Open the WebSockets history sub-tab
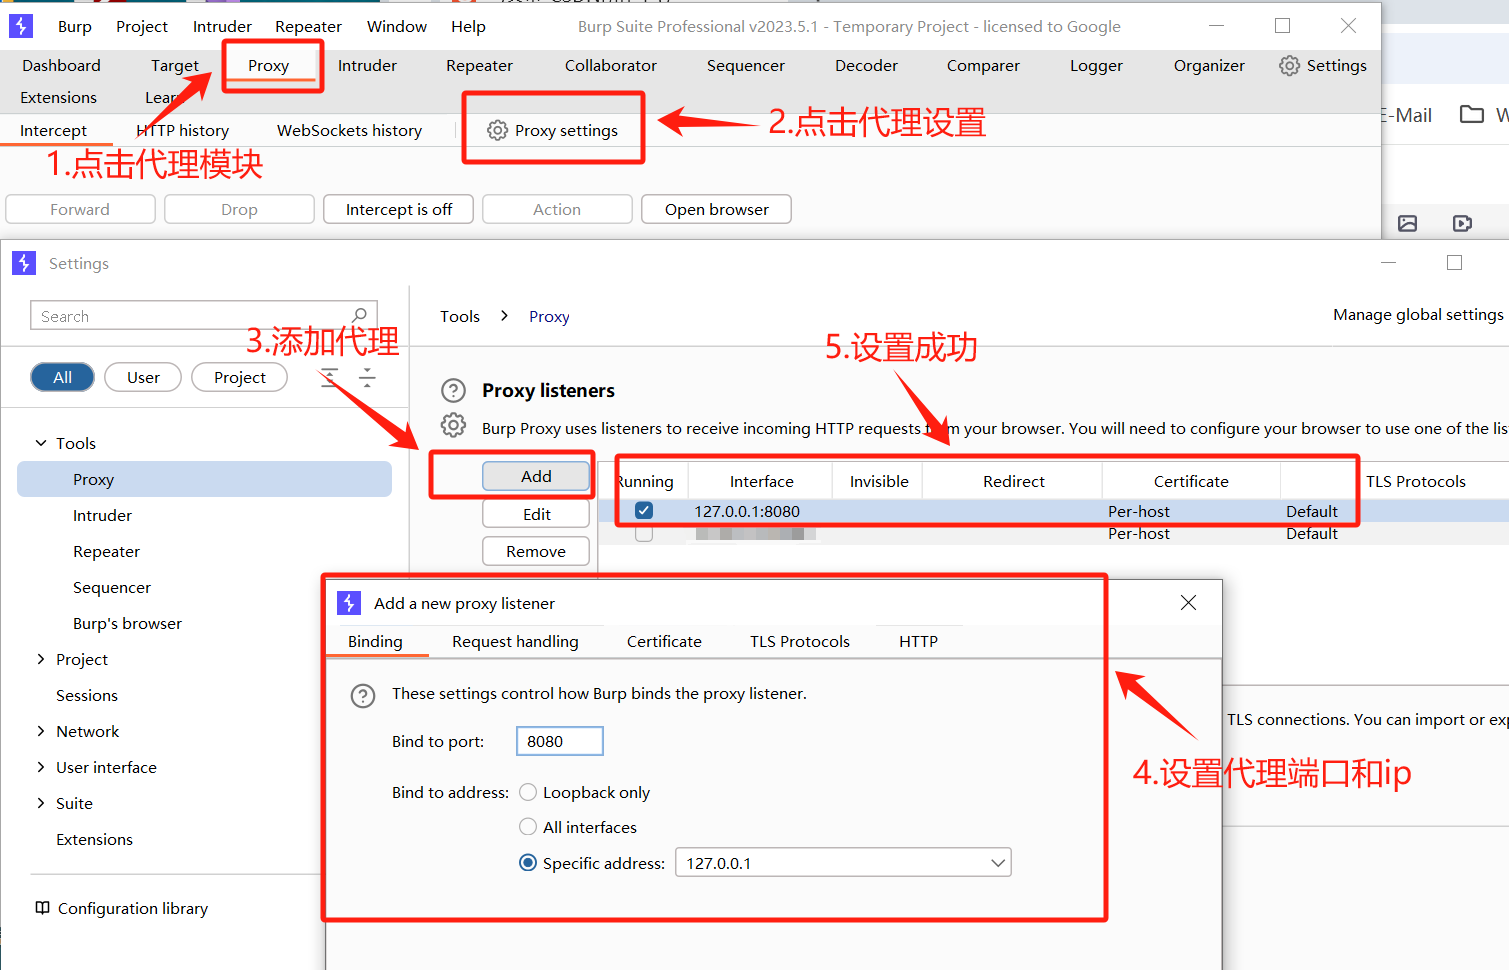The image size is (1509, 970). 349,130
